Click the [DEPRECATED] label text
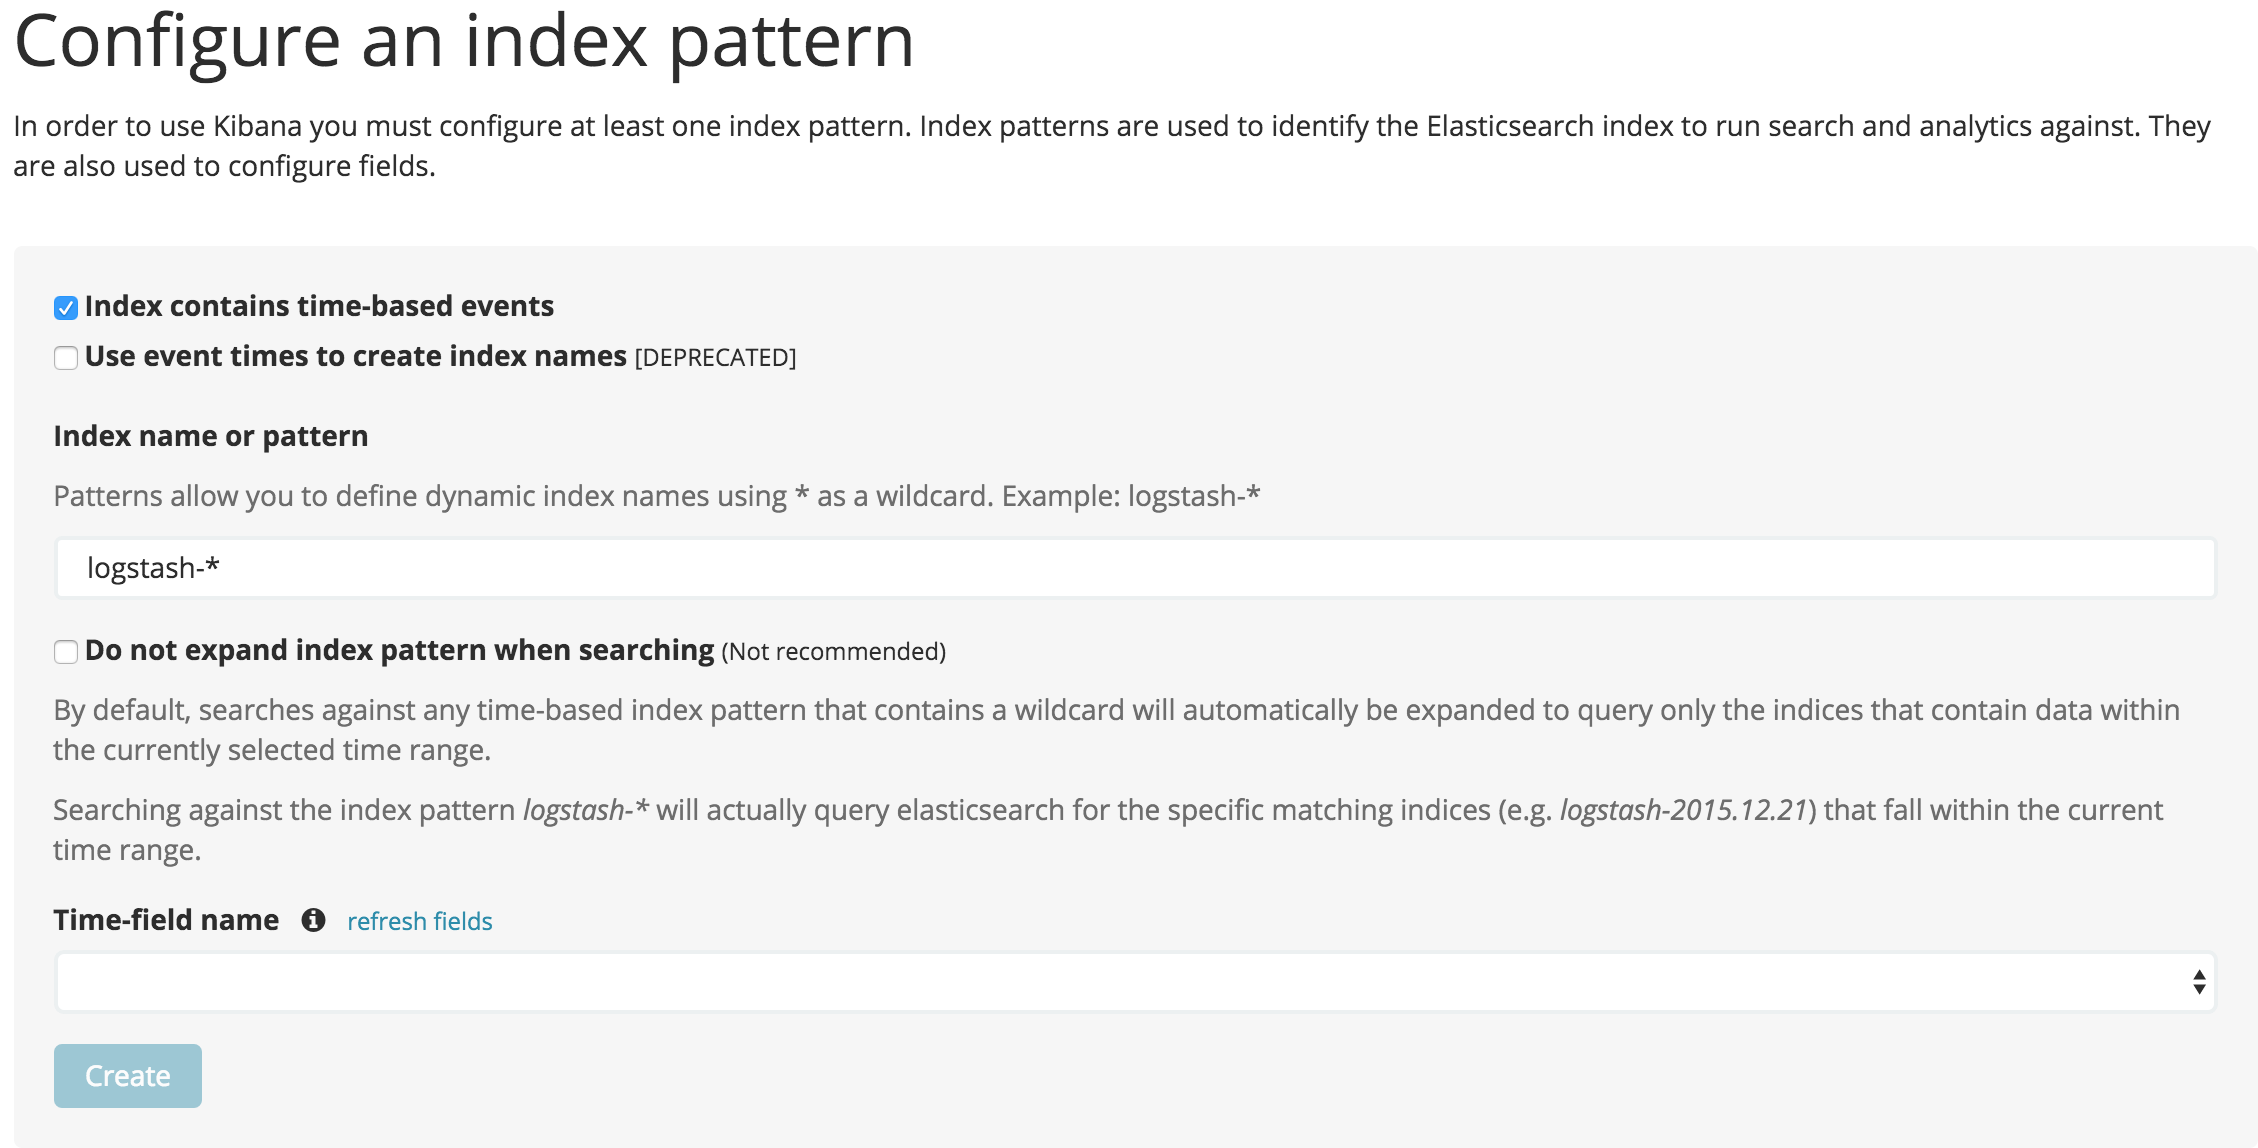 click(x=716, y=357)
